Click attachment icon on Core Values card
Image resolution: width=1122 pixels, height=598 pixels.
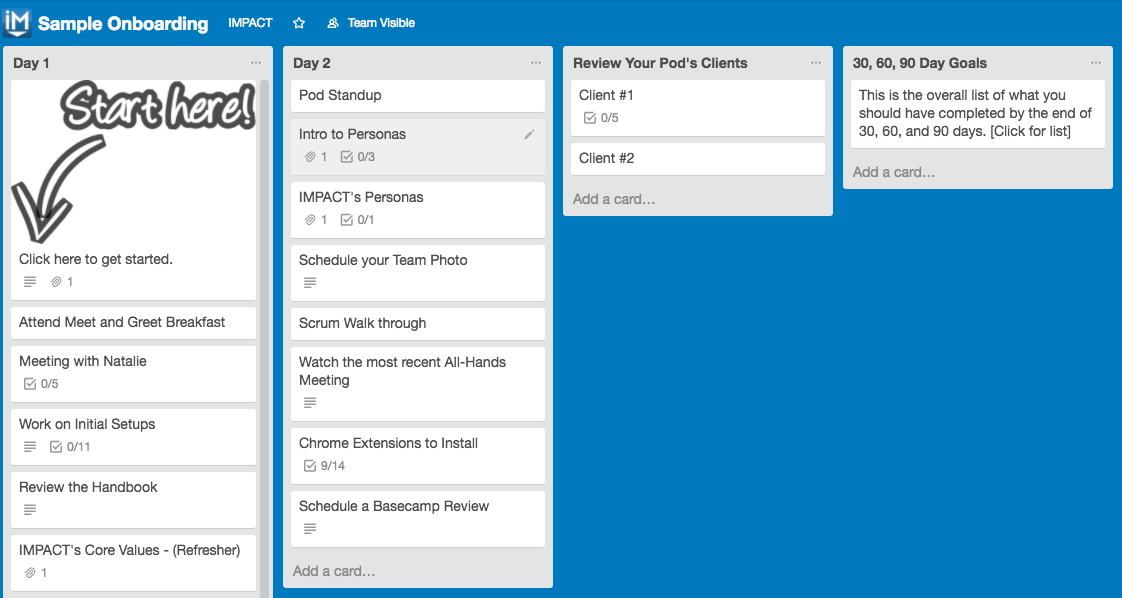coord(30,573)
